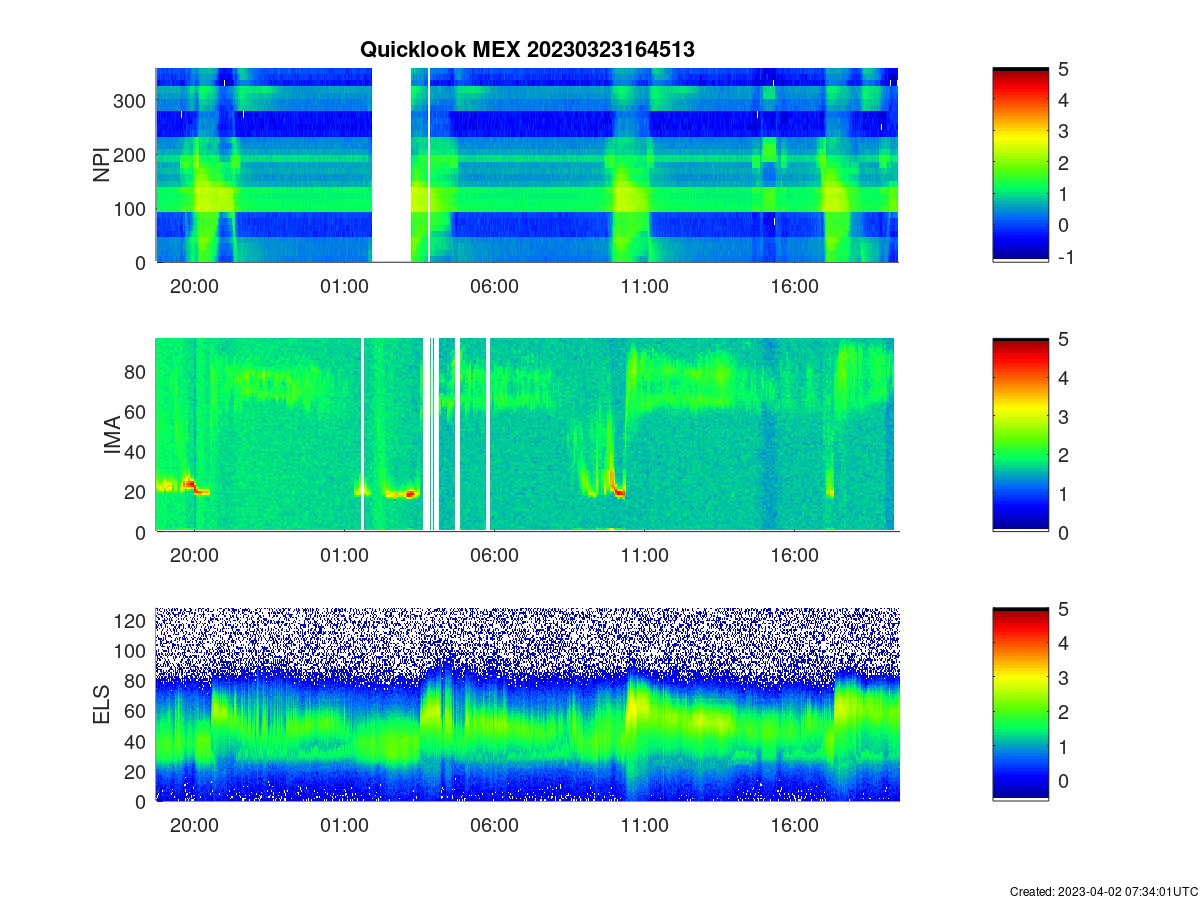Click the 11:00 tick under the ELS plot
1200x900 pixels.
pyautogui.click(x=644, y=826)
